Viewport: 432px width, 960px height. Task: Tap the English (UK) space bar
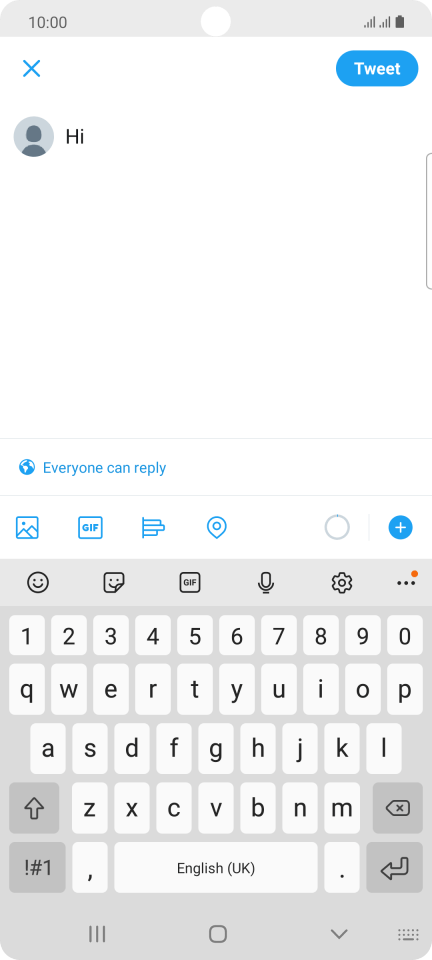point(216,868)
